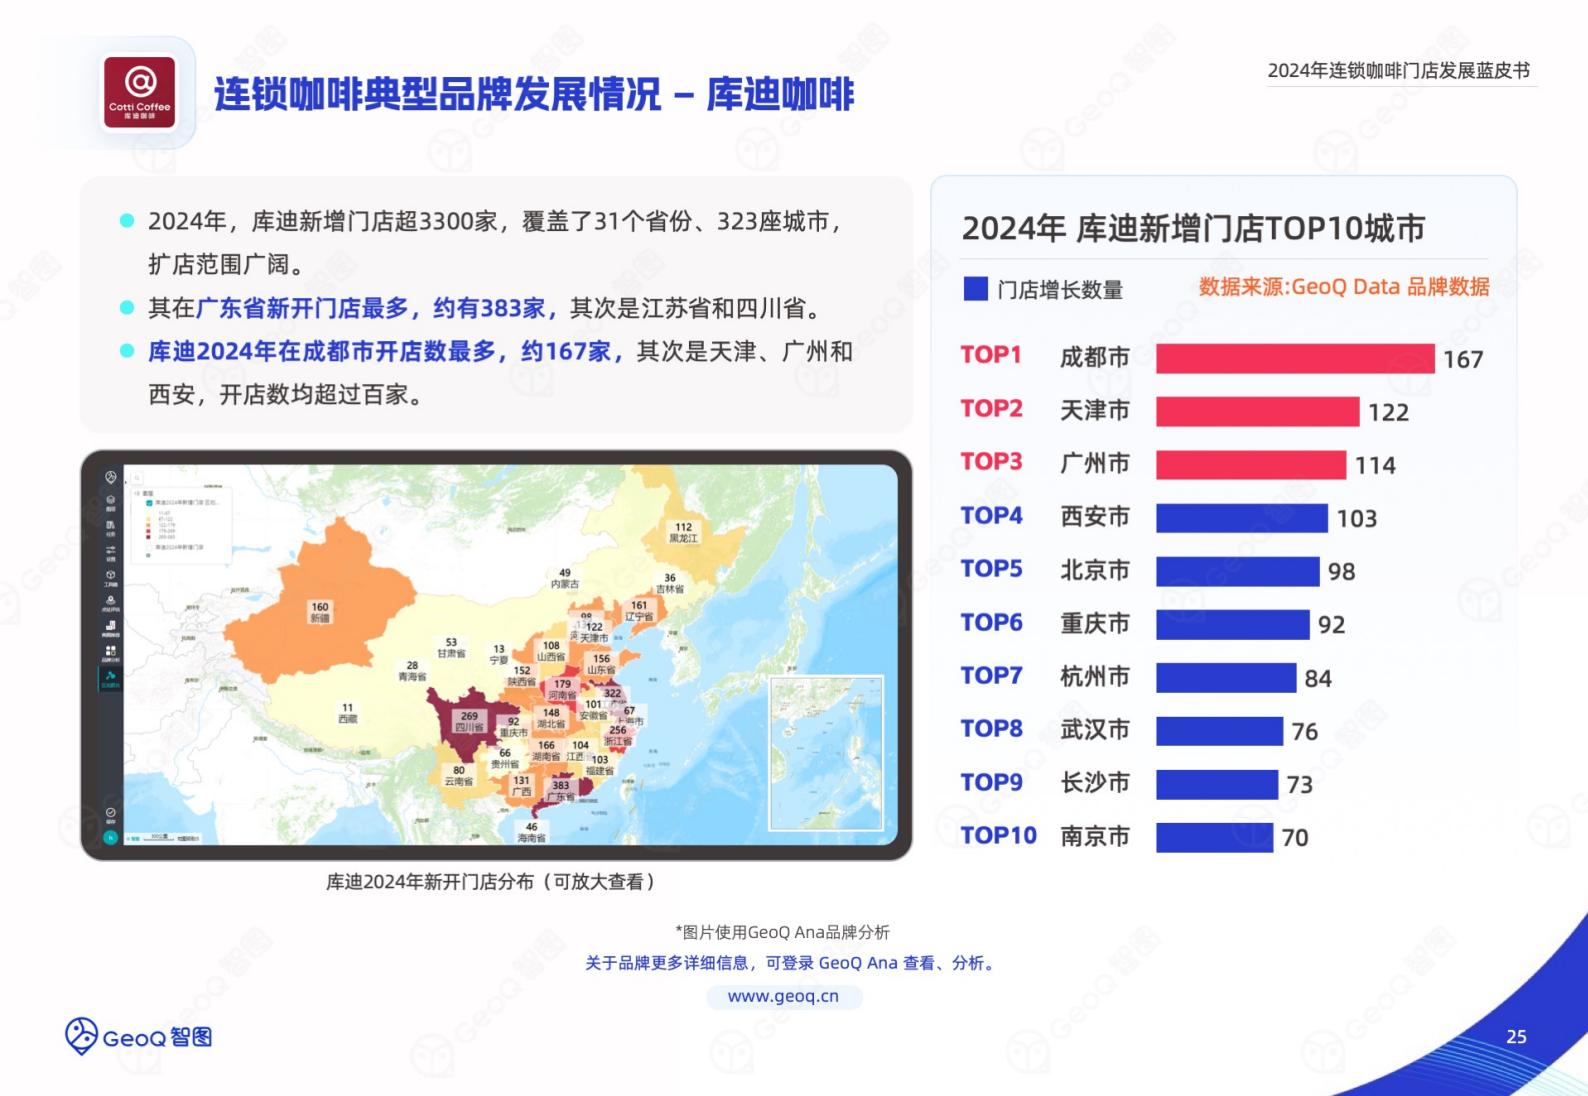Click the value 103 next to 西安市 bar
This screenshot has height=1096, width=1588.
click(1357, 518)
